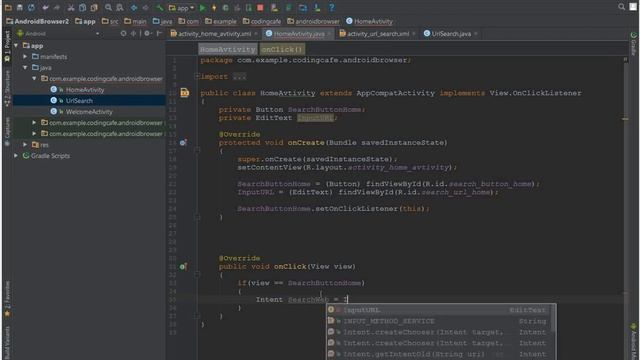Open Replace icon next to Find
This screenshot has height=360, width=640.
(120, 7)
